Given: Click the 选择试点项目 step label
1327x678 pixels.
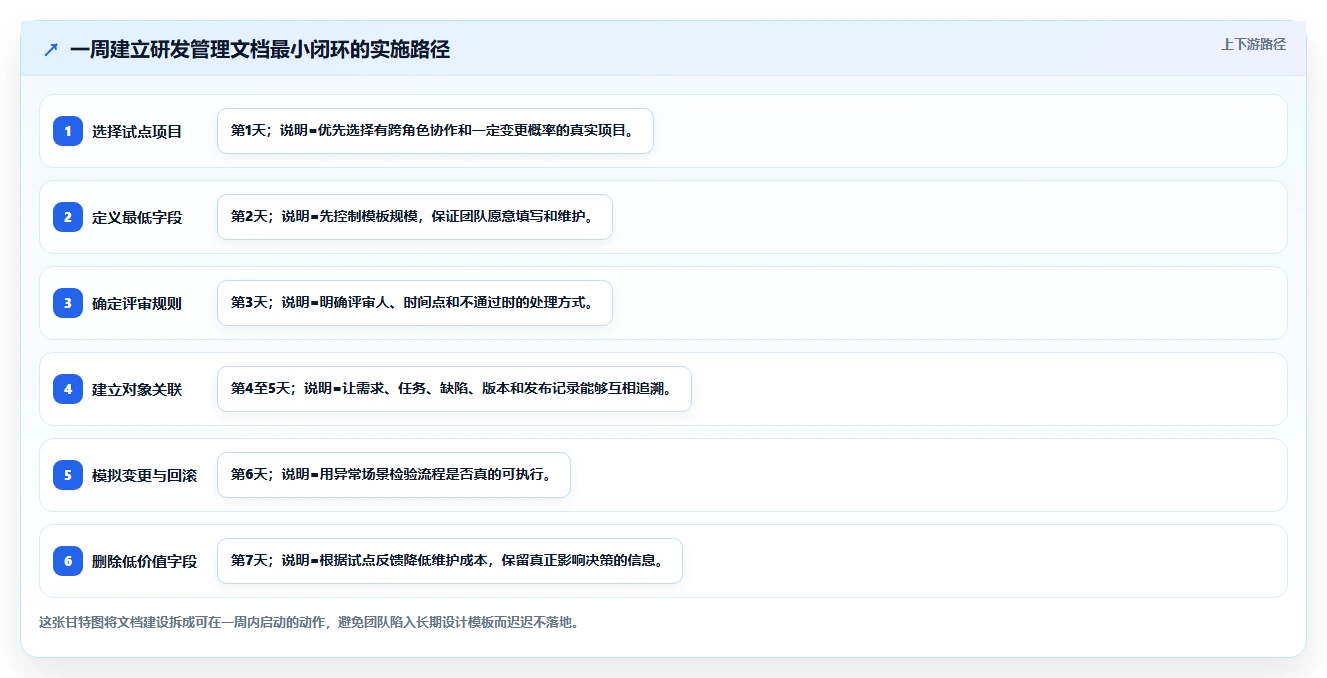Looking at the screenshot, I should [x=137, y=131].
